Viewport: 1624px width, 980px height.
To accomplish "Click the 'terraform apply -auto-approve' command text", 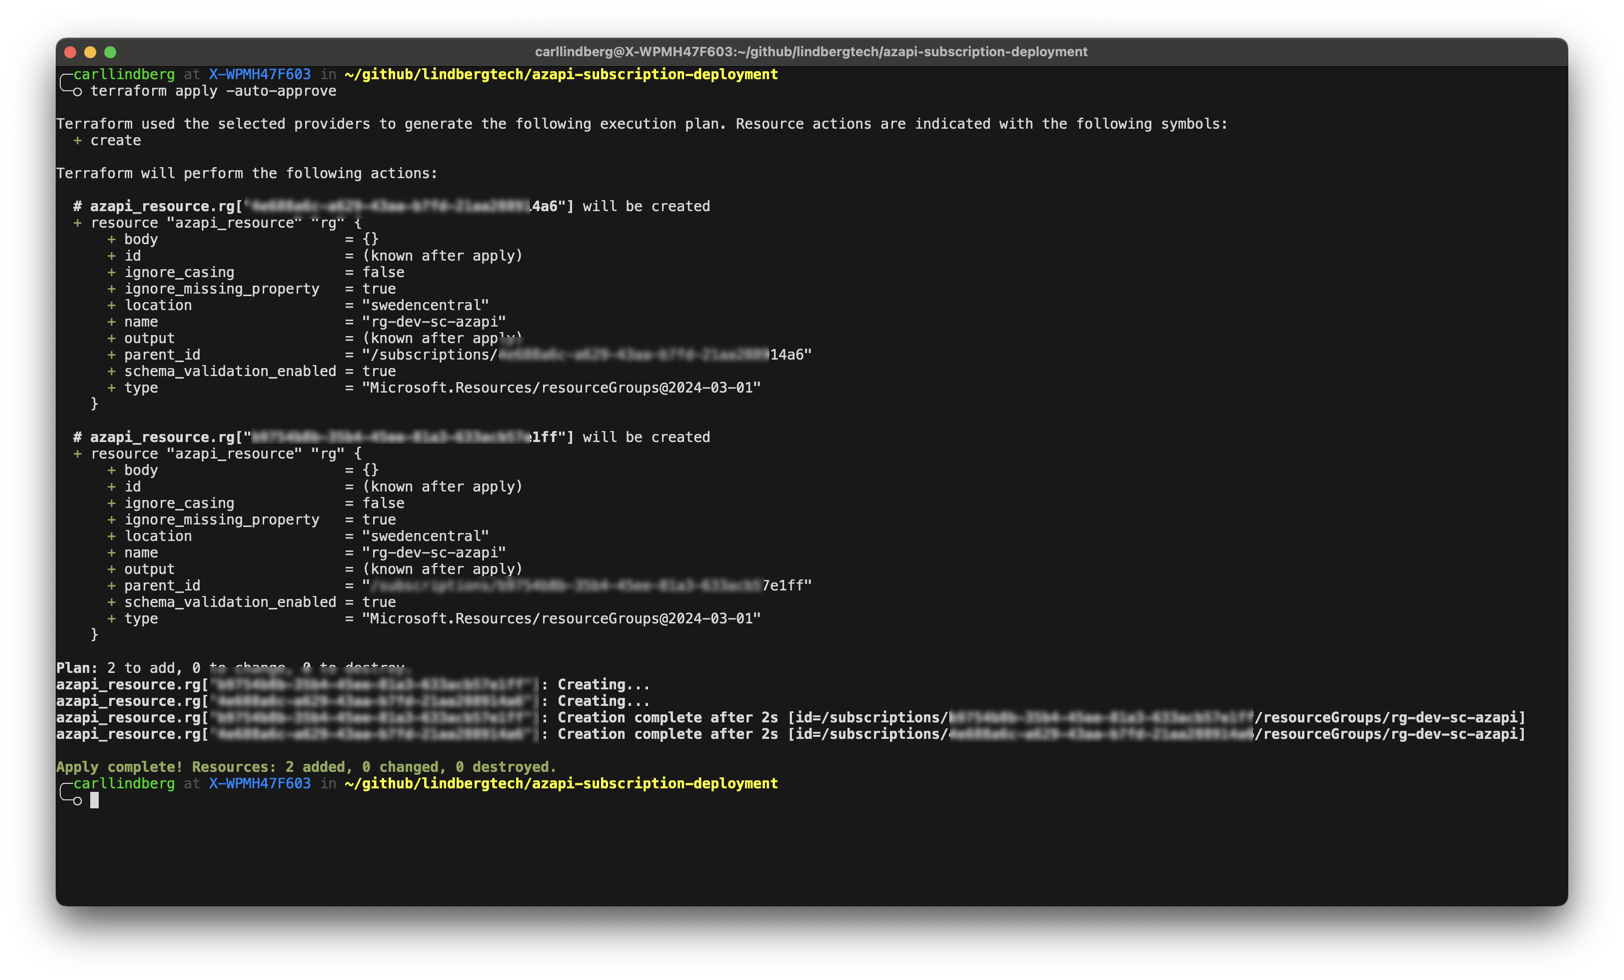I will (x=213, y=91).
